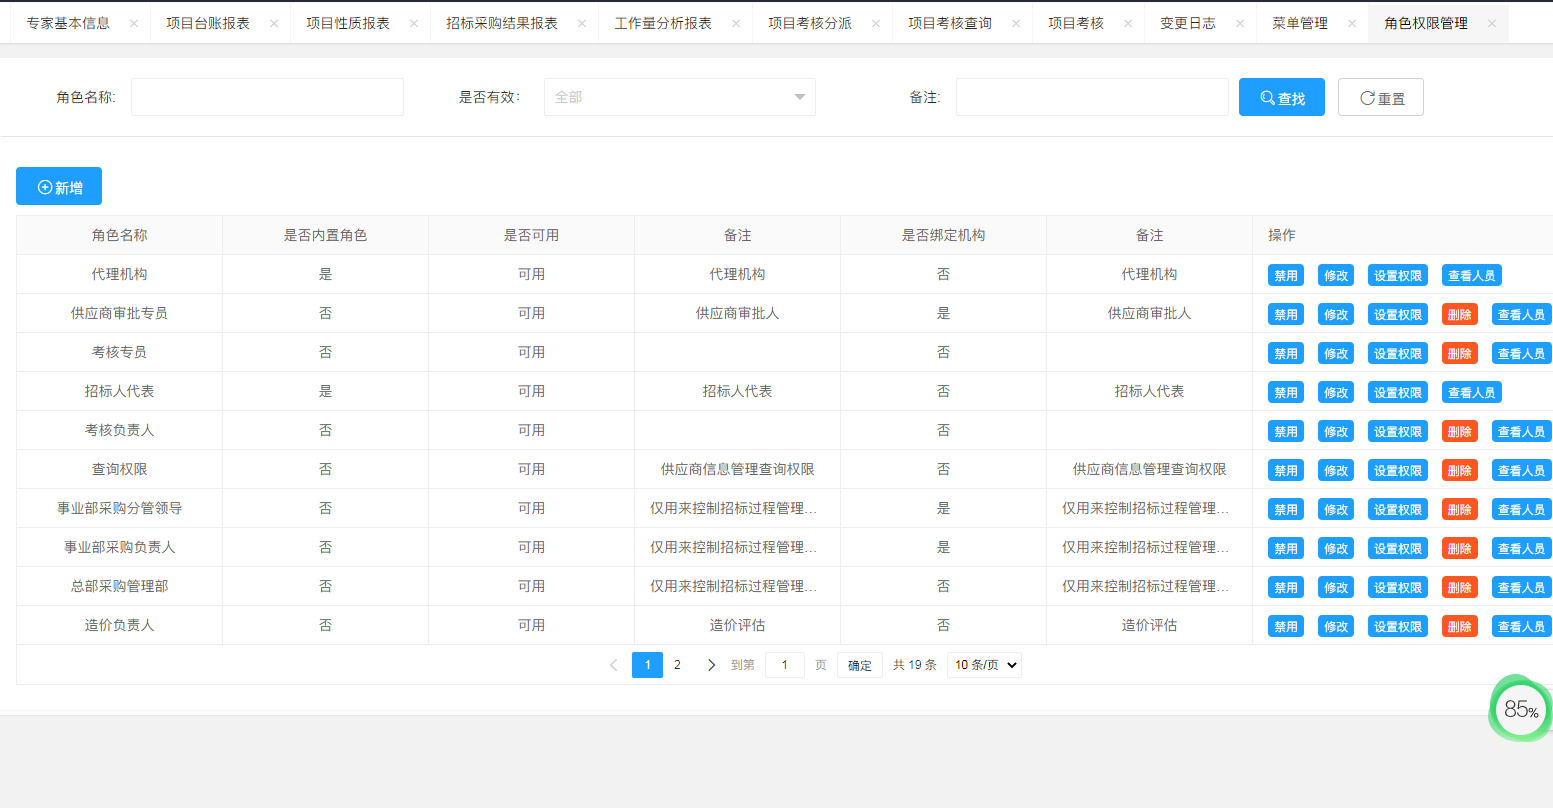The width and height of the screenshot is (1553, 808).
Task: Close the 变更日志 tab
Action: [1238, 22]
